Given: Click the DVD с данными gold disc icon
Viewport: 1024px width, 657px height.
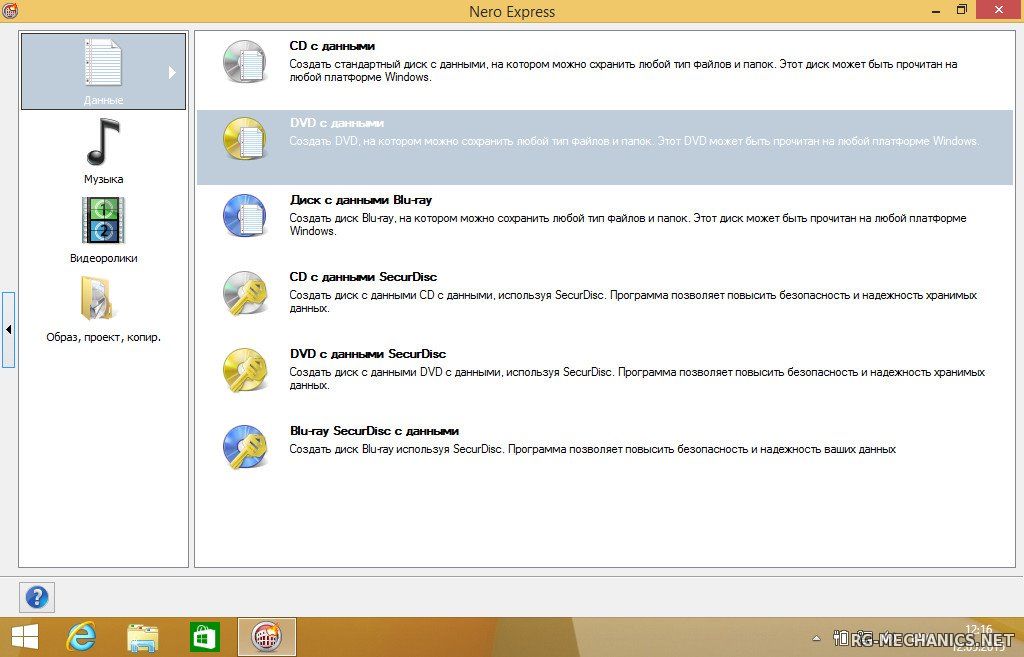Looking at the screenshot, I should pyautogui.click(x=245, y=139).
